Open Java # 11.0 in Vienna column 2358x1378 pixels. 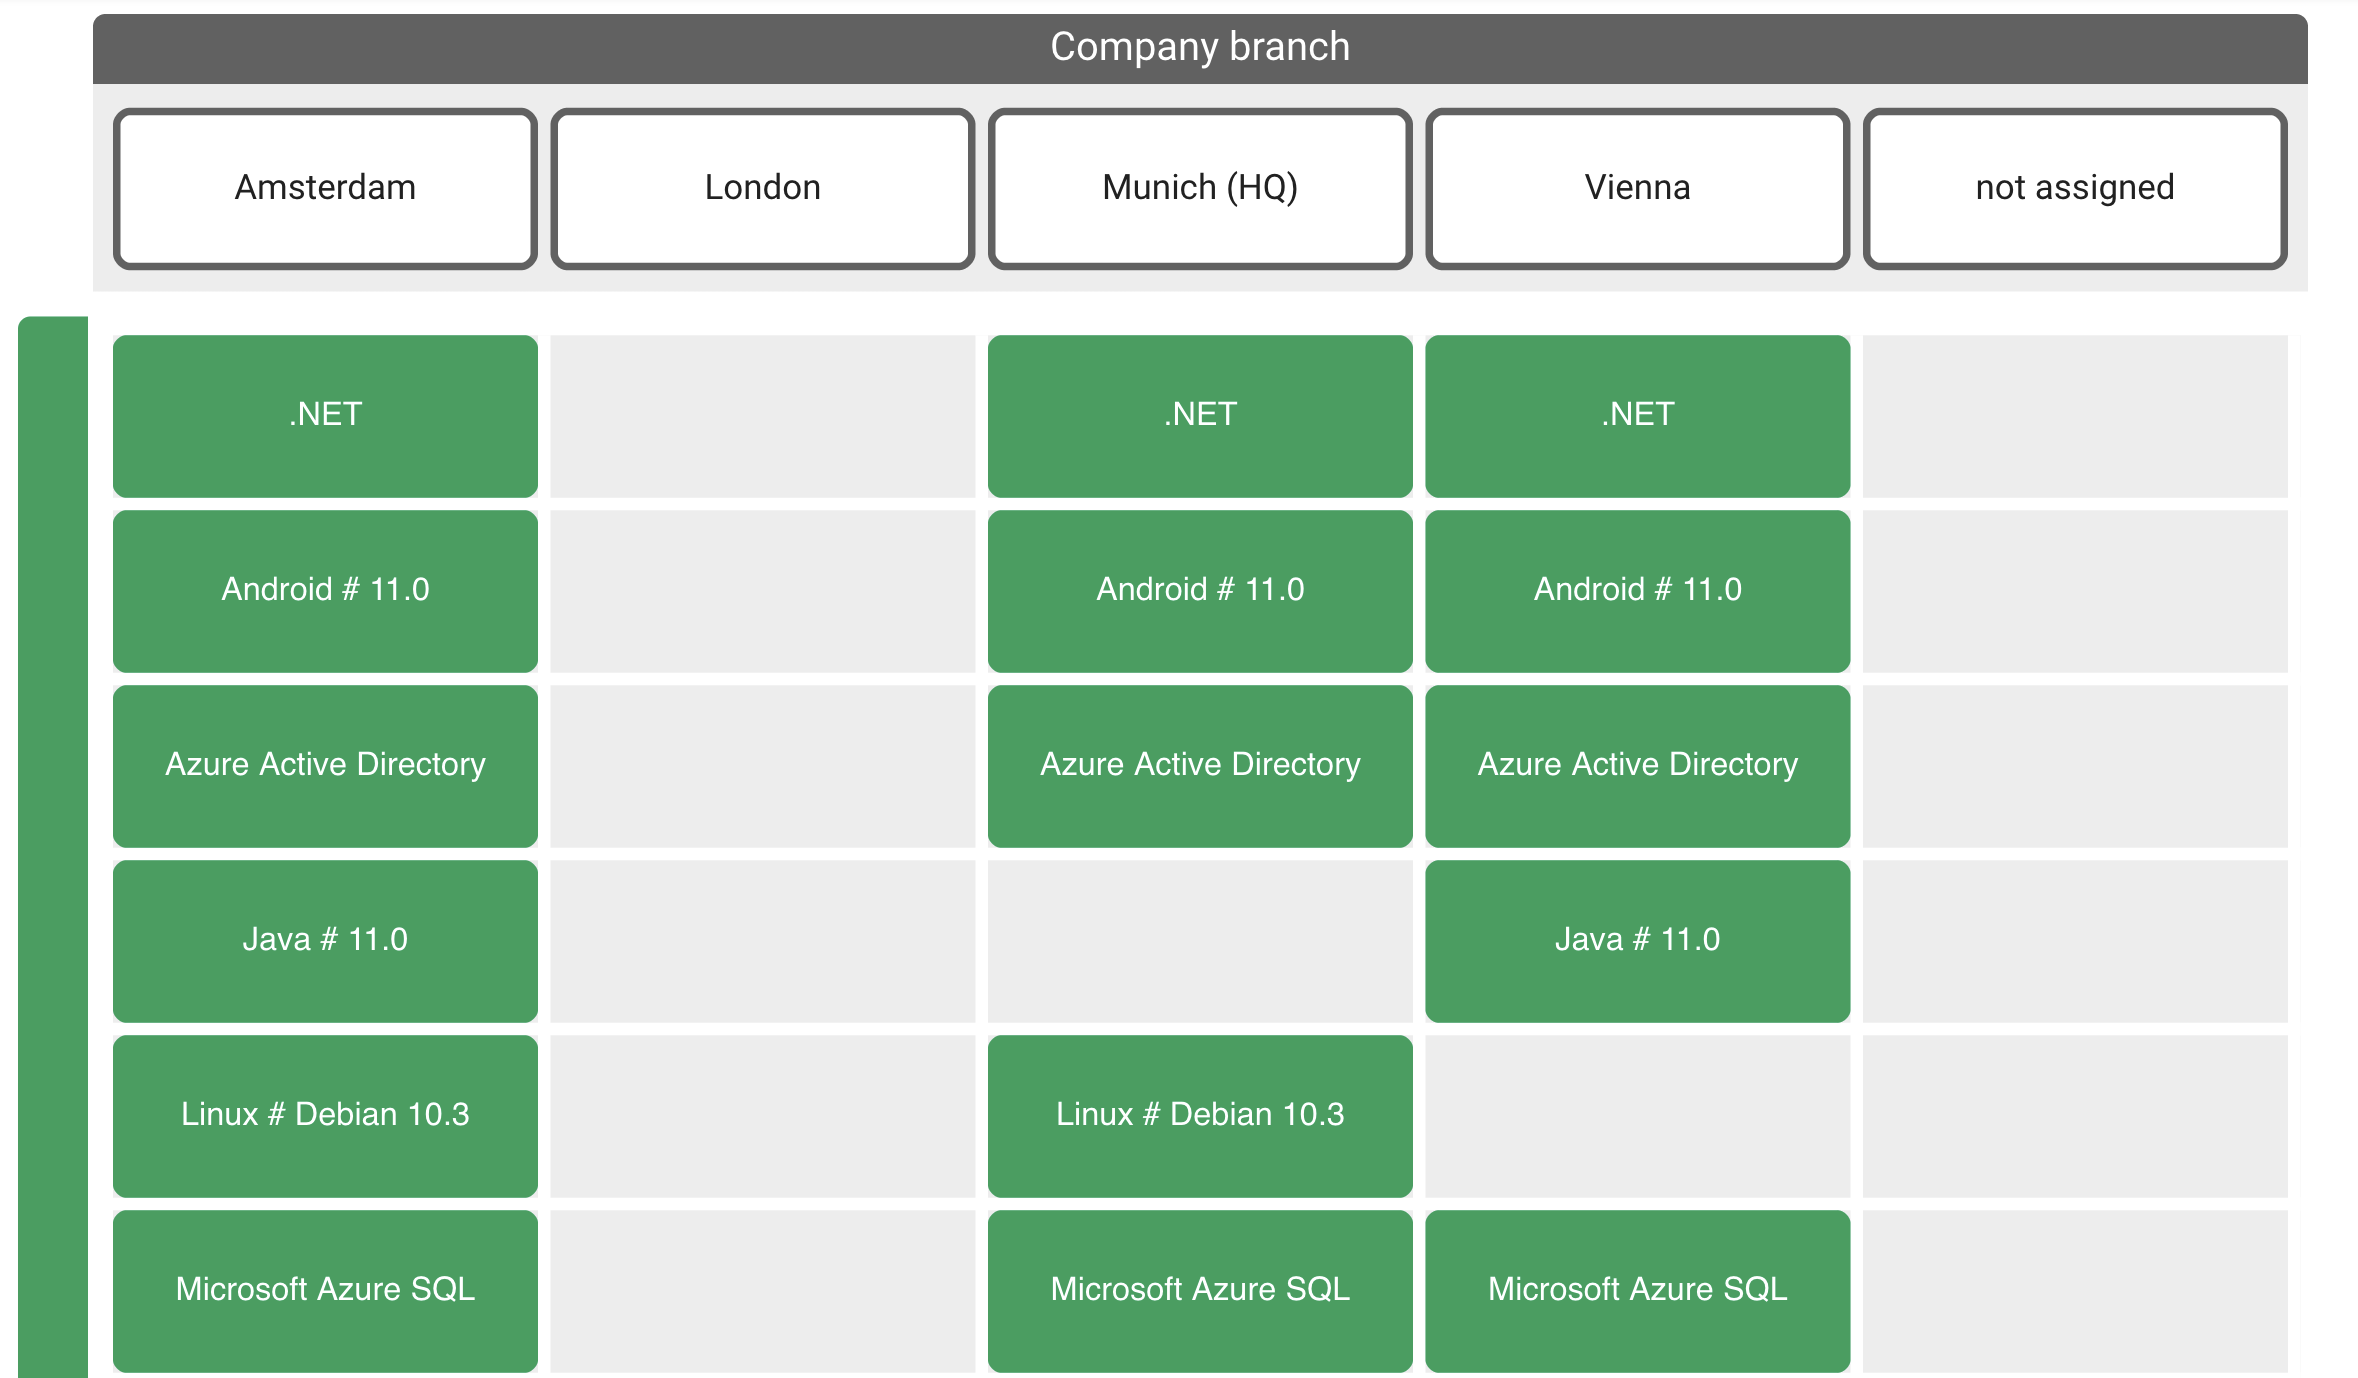pos(1637,940)
